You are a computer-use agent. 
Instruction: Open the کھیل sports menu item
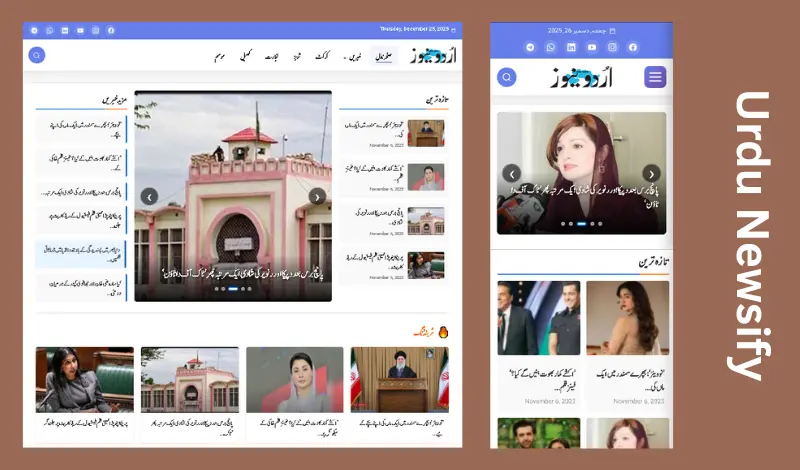246,56
